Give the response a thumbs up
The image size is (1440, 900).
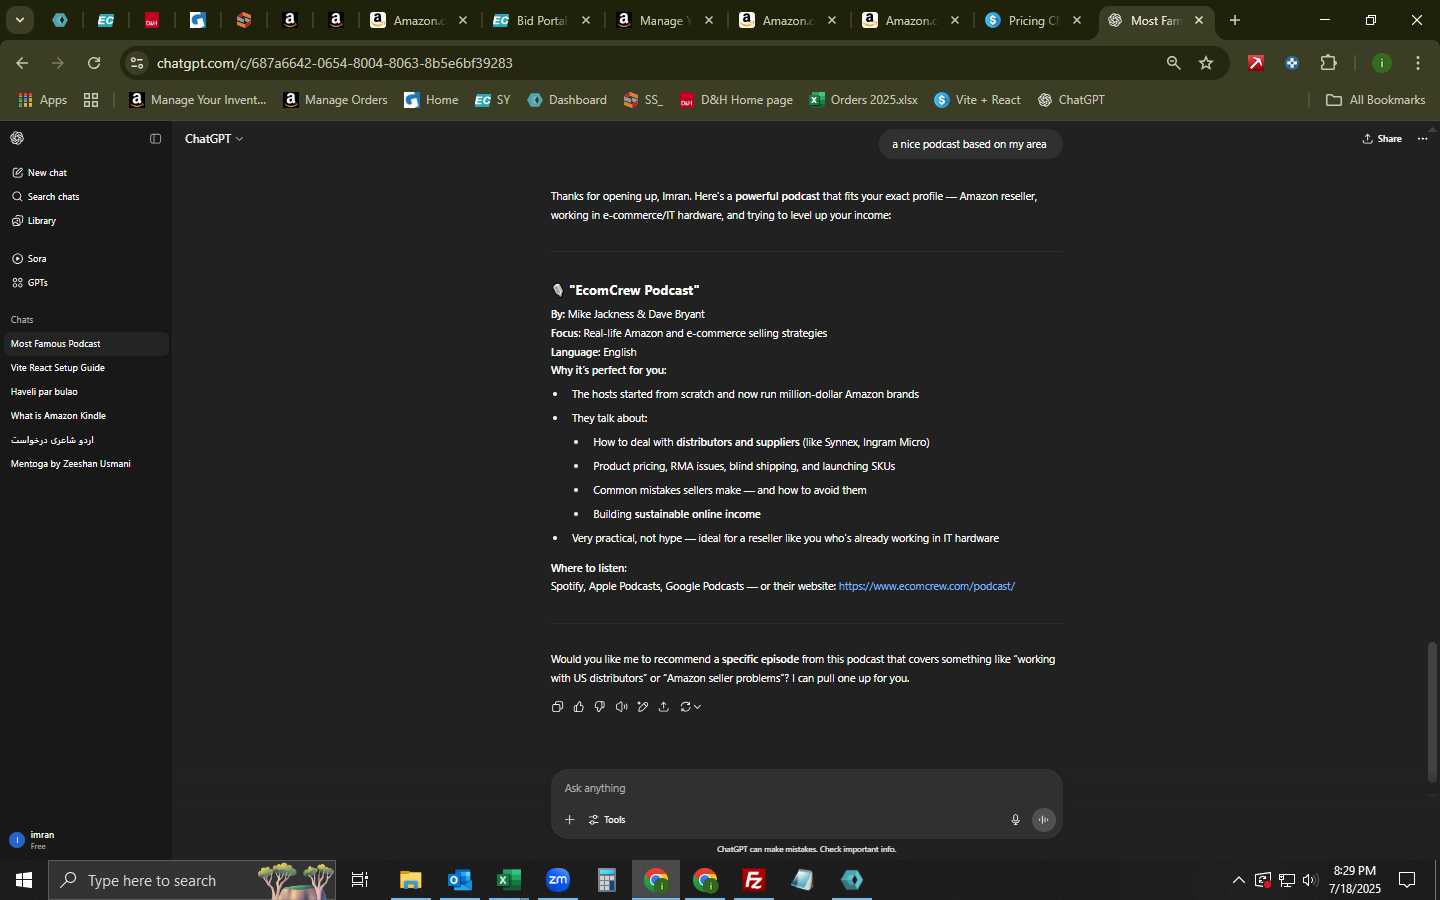pyautogui.click(x=579, y=707)
